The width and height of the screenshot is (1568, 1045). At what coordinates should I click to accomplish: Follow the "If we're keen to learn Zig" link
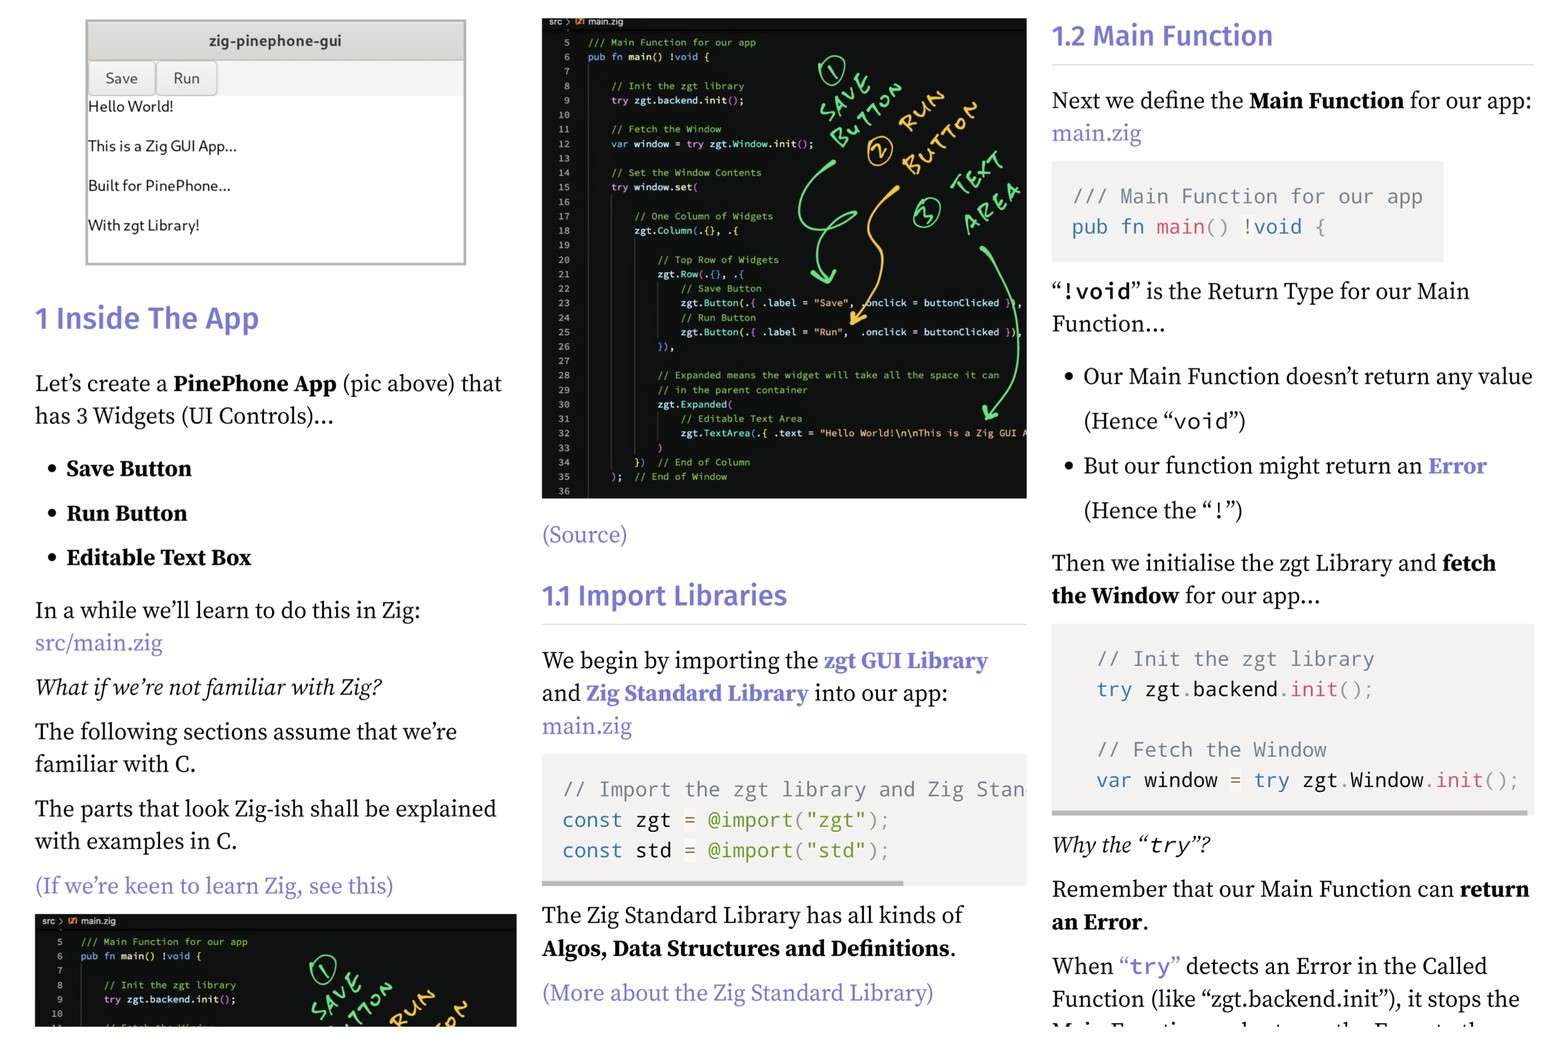pos(214,886)
